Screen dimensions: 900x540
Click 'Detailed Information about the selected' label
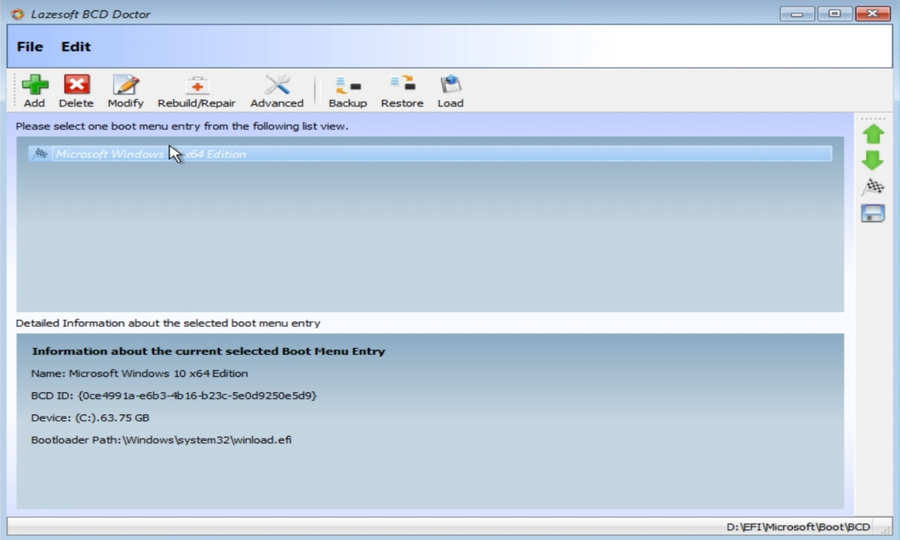click(168, 323)
